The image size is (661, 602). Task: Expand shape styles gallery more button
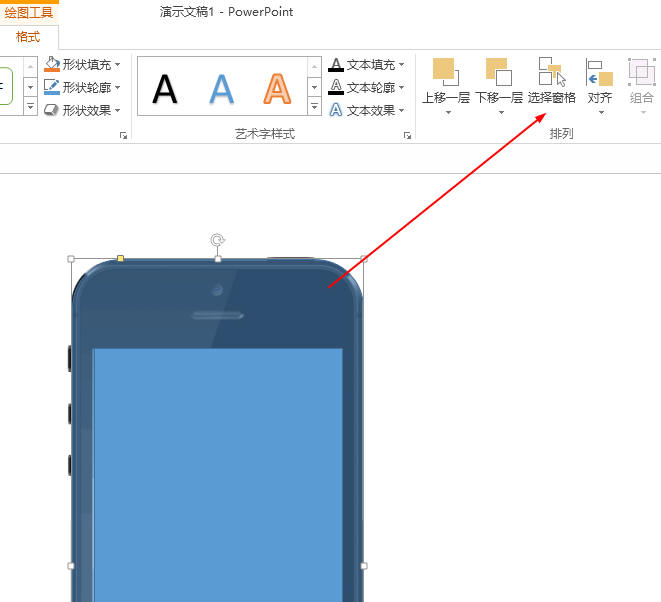point(30,106)
